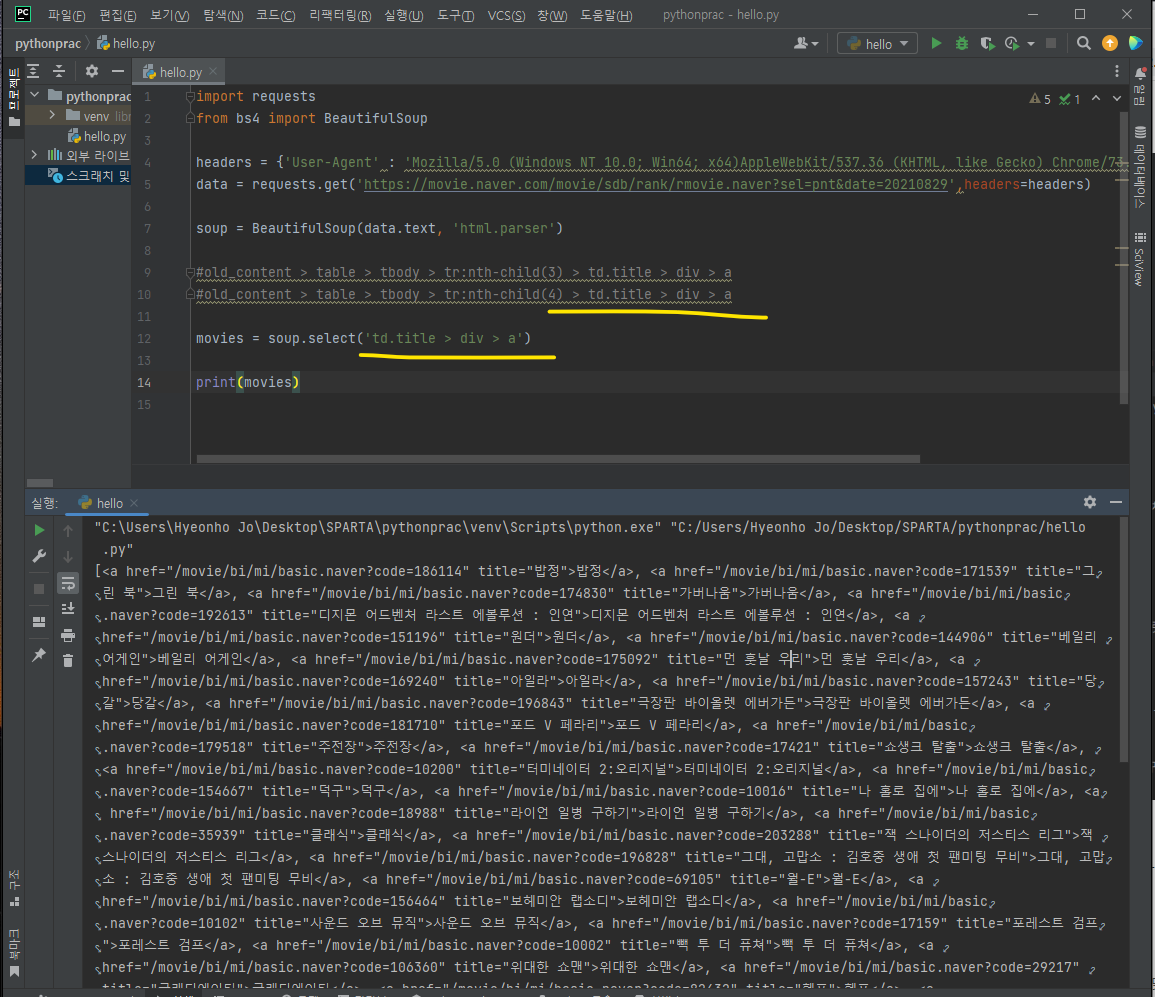Image resolution: width=1155 pixels, height=997 pixels.
Task: Click editor vertical scrollbar
Action: pos(1123,257)
